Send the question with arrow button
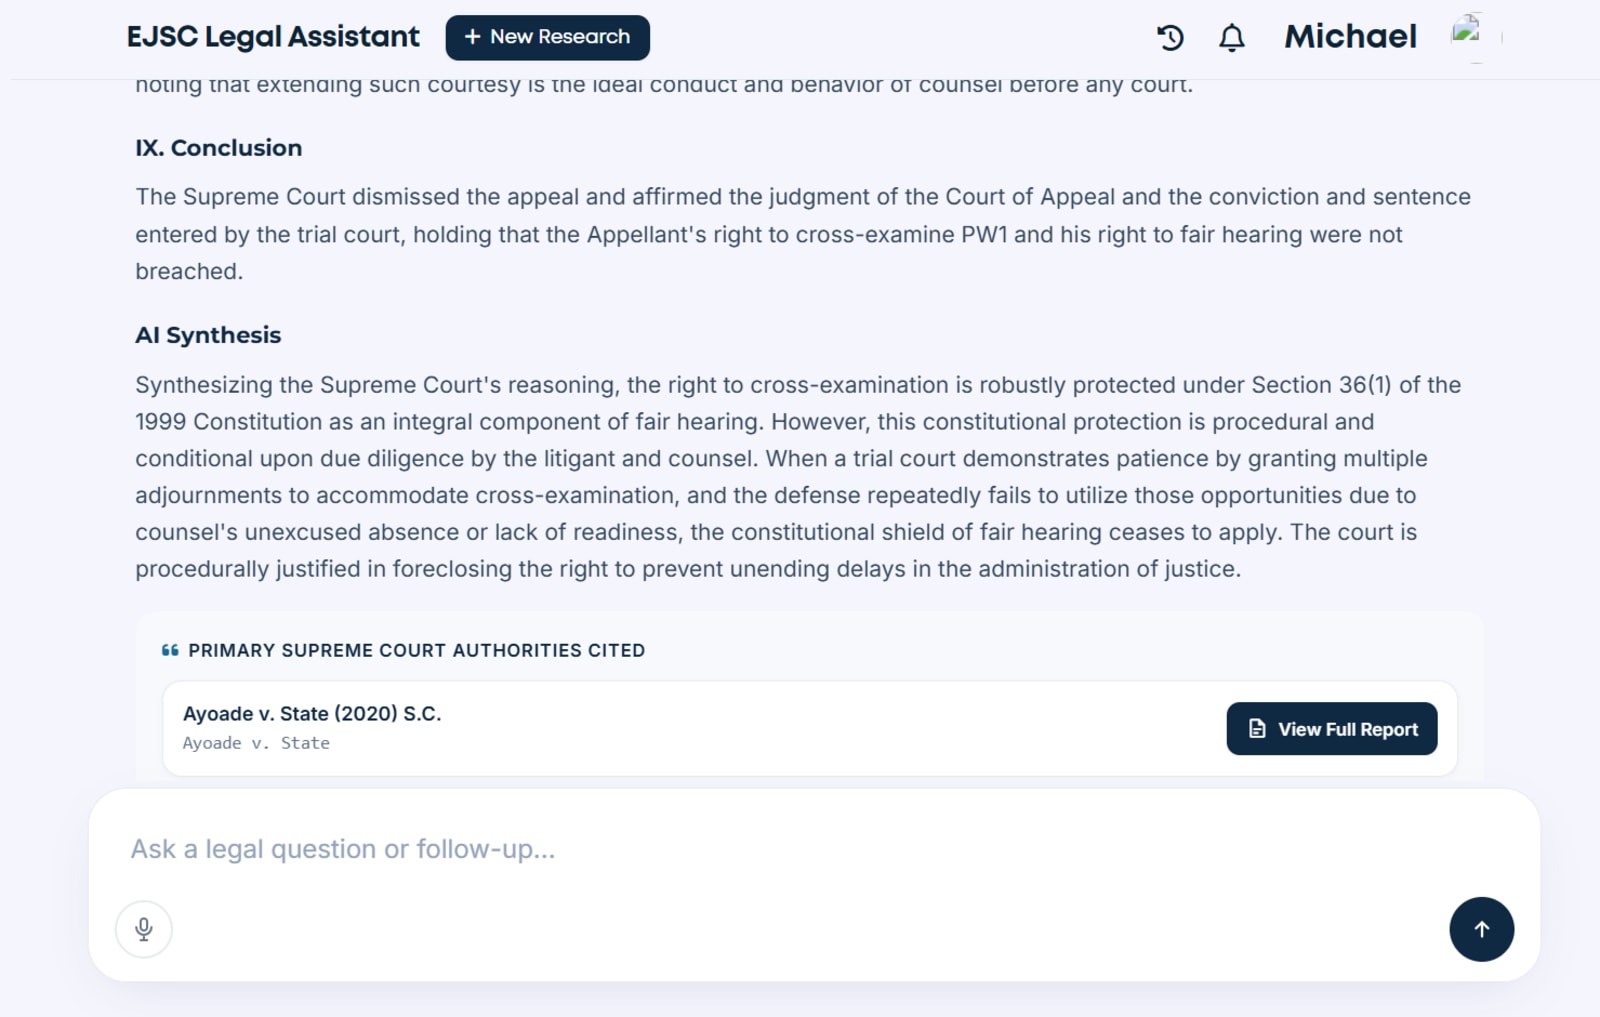 (x=1481, y=929)
